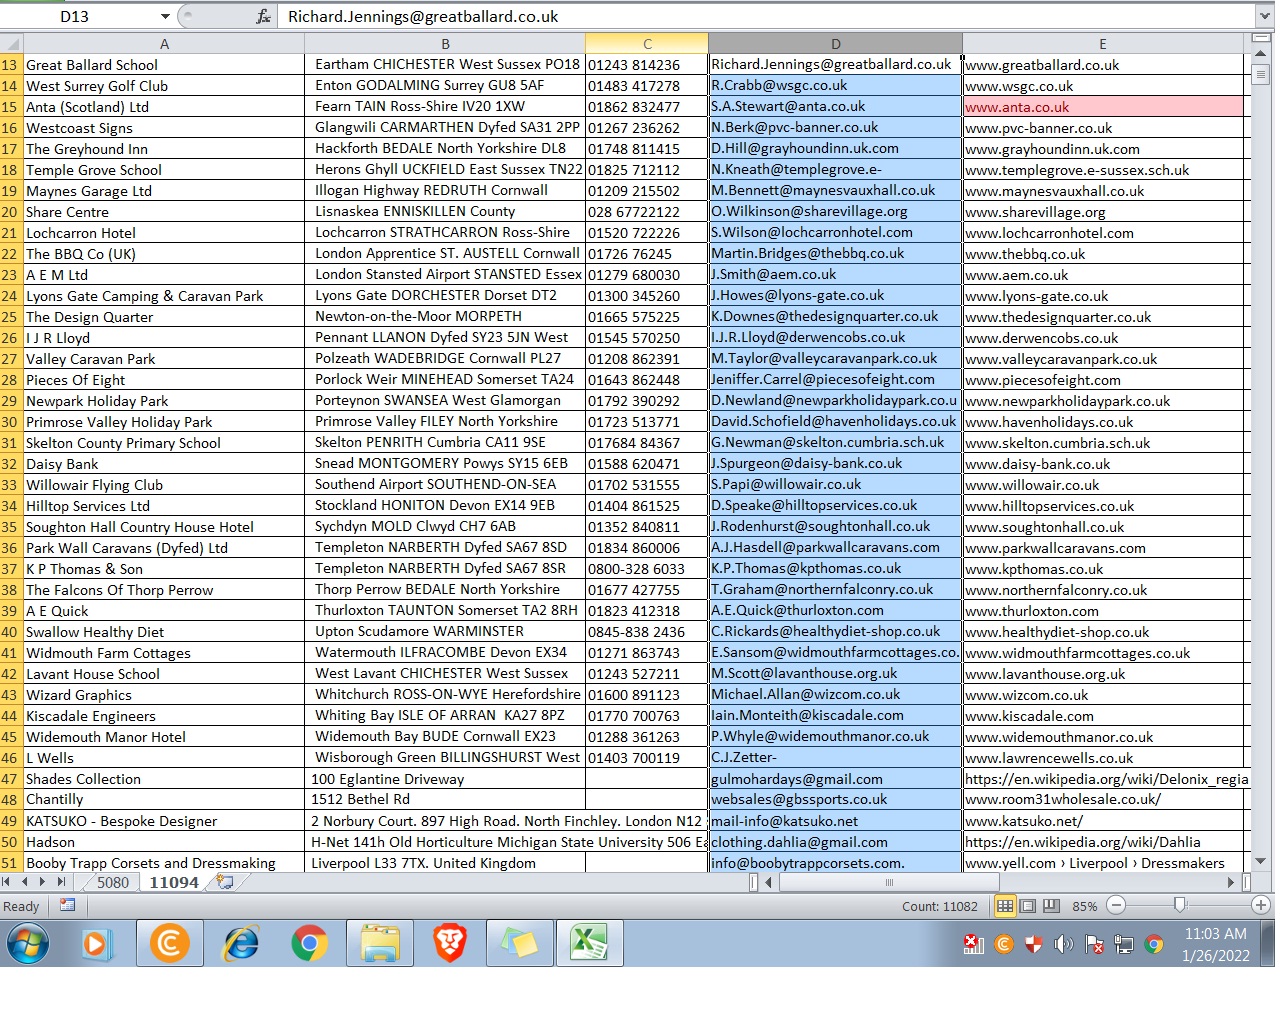The height and width of the screenshot is (1024, 1280).
Task: Click the Select All corner button
Action: (11, 43)
